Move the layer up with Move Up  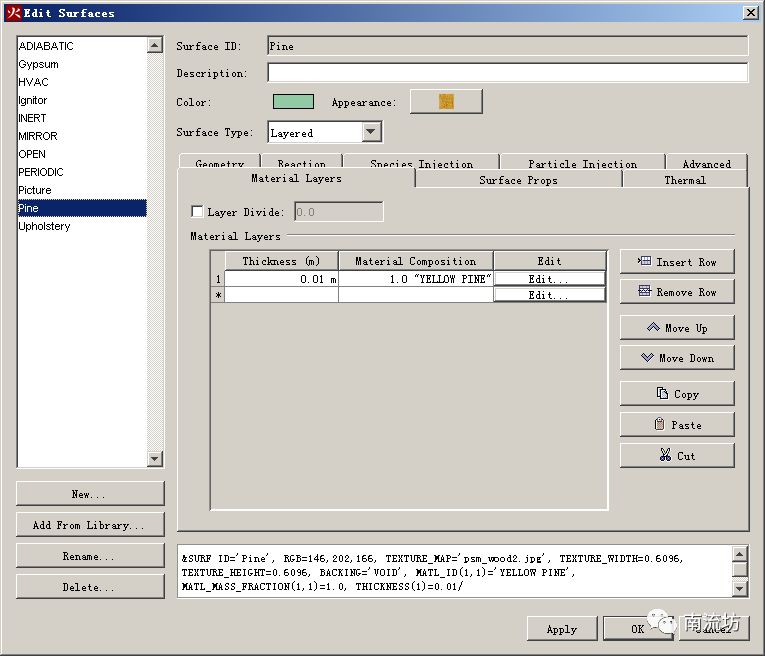click(x=677, y=328)
